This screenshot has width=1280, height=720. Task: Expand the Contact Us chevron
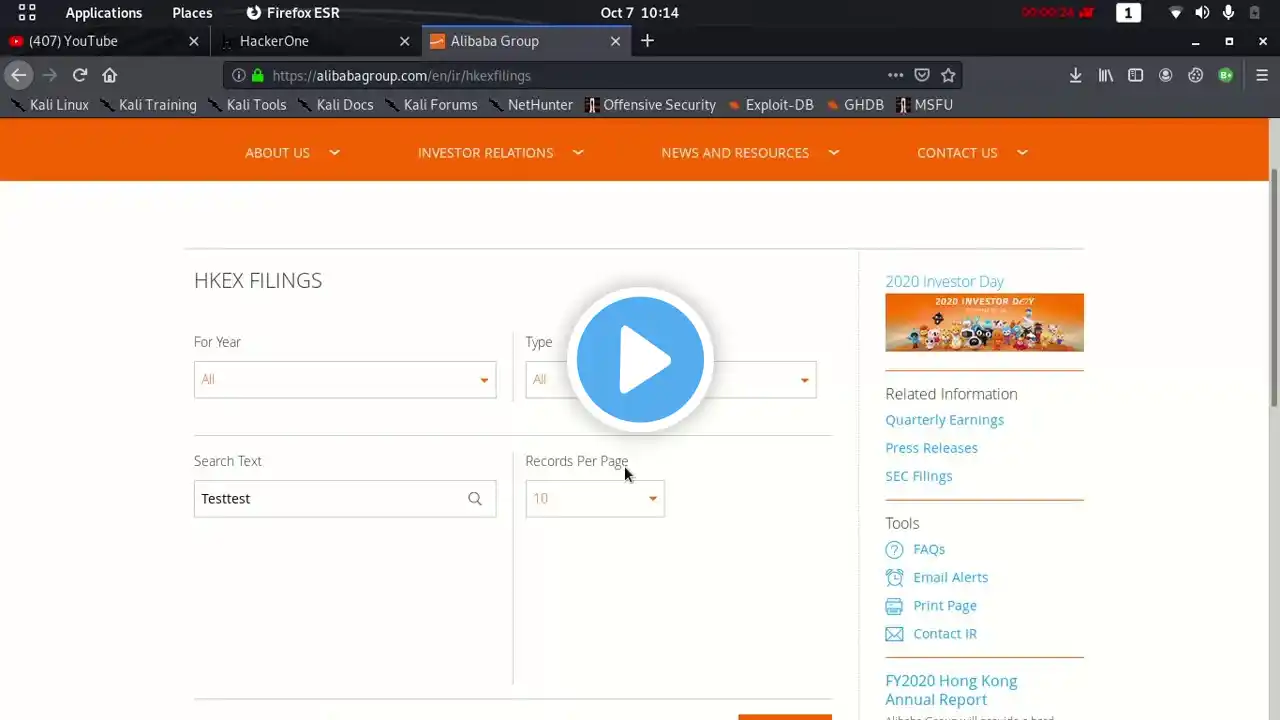(x=1022, y=152)
